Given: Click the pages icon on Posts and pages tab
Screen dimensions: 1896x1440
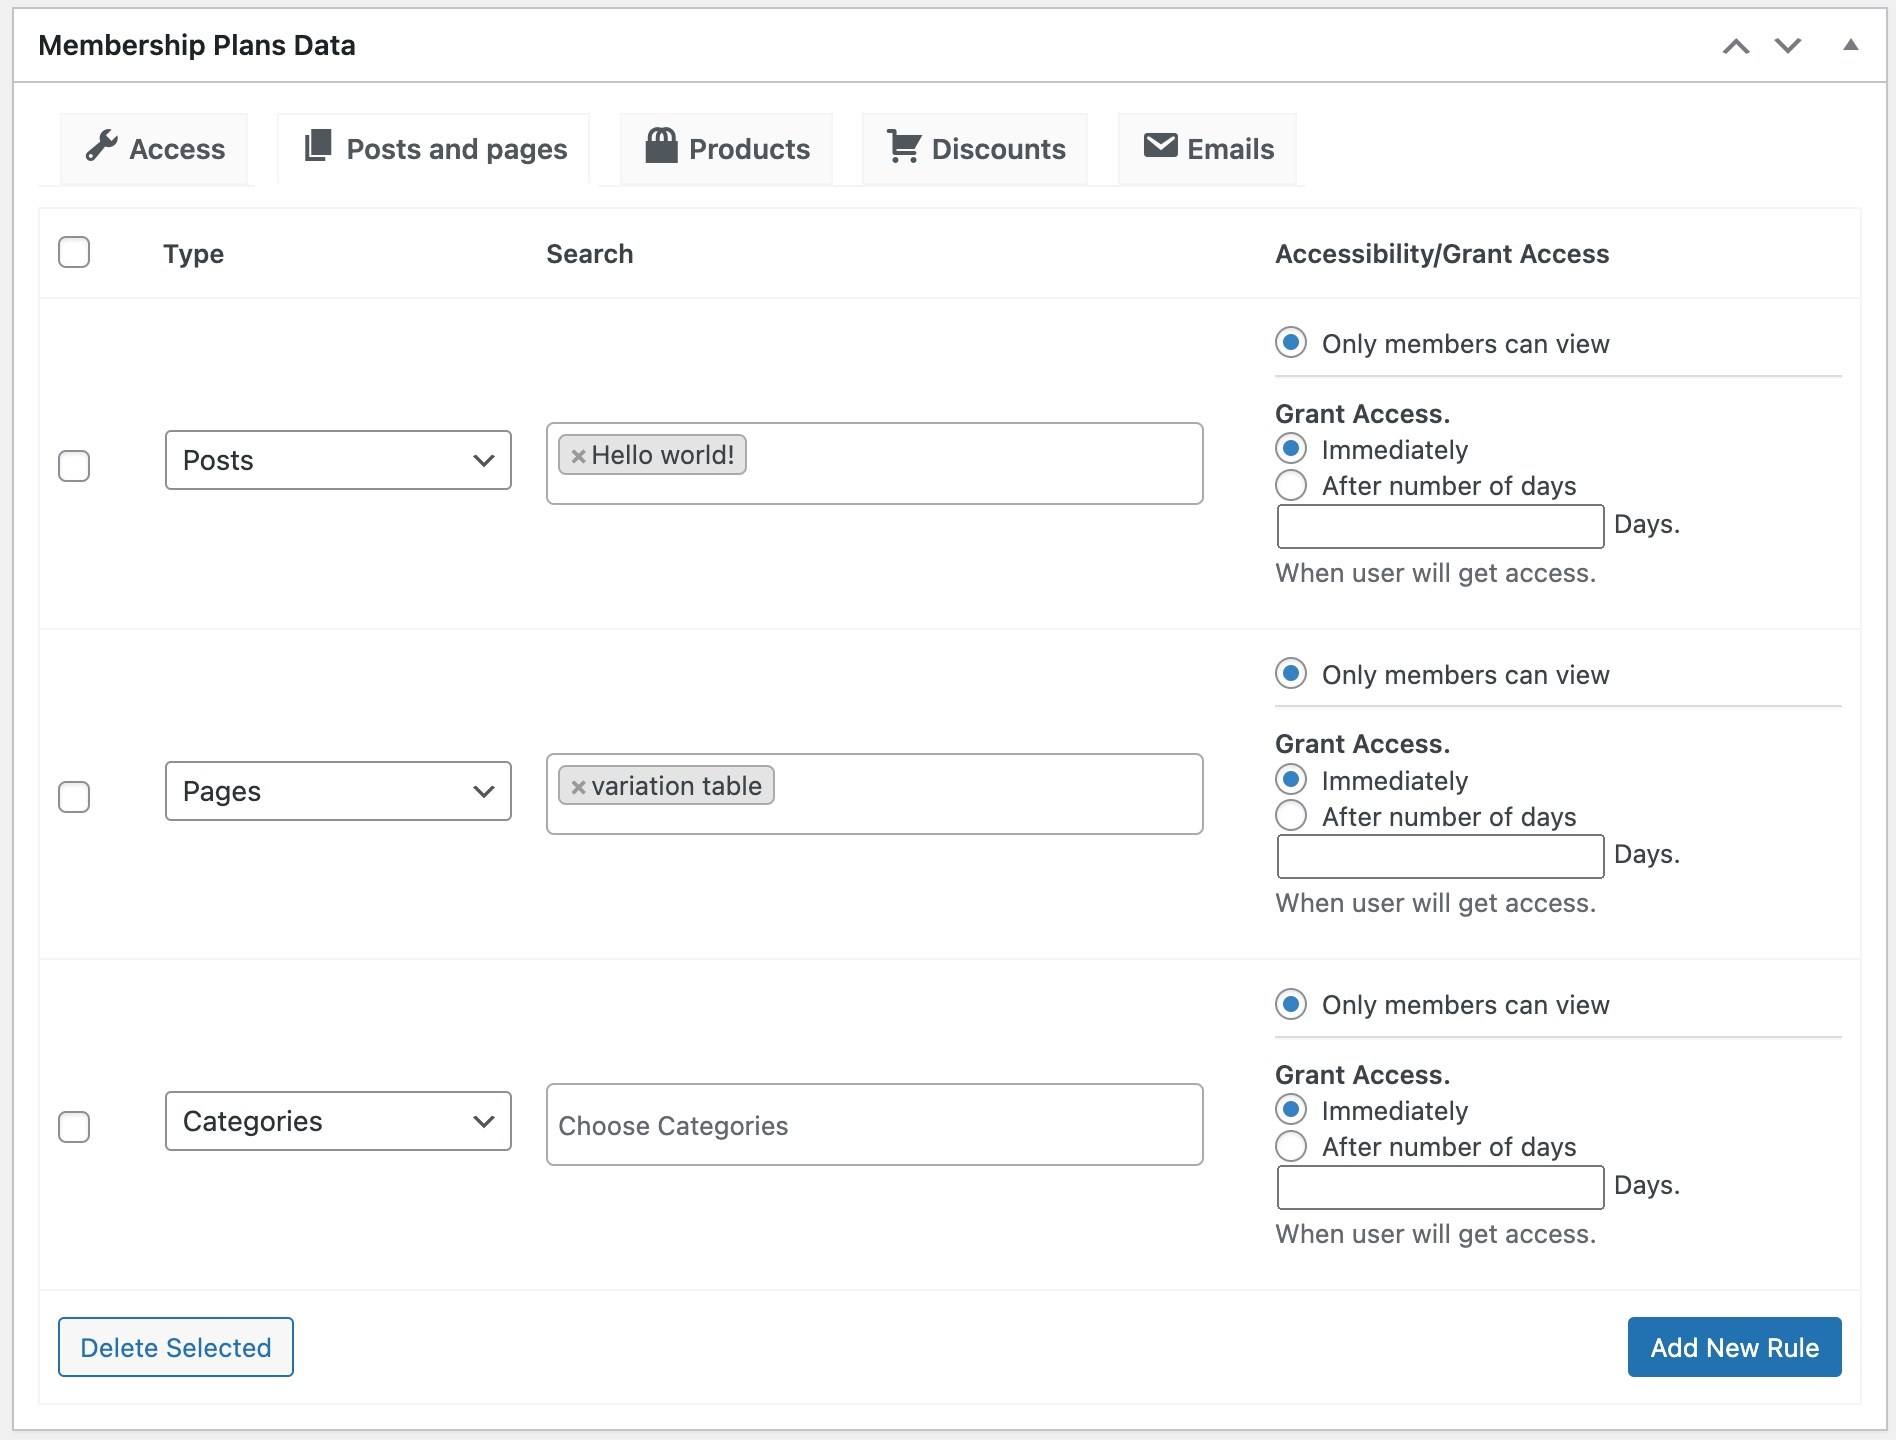Looking at the screenshot, I should [x=318, y=145].
